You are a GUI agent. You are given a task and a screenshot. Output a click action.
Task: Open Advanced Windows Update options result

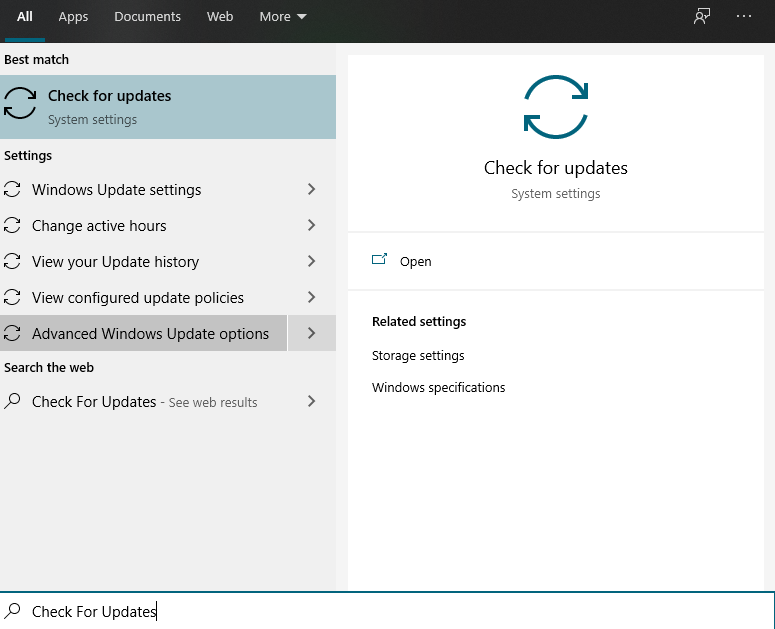143,334
